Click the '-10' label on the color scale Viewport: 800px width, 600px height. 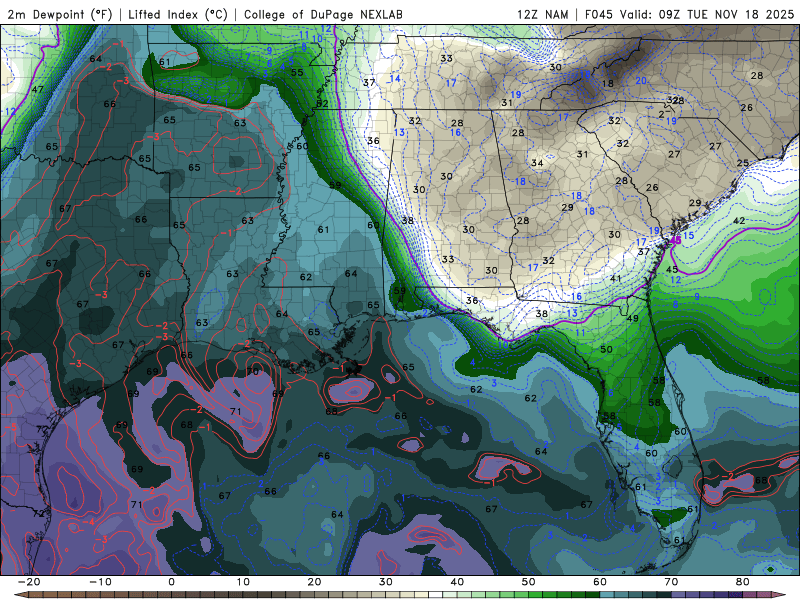[100, 582]
